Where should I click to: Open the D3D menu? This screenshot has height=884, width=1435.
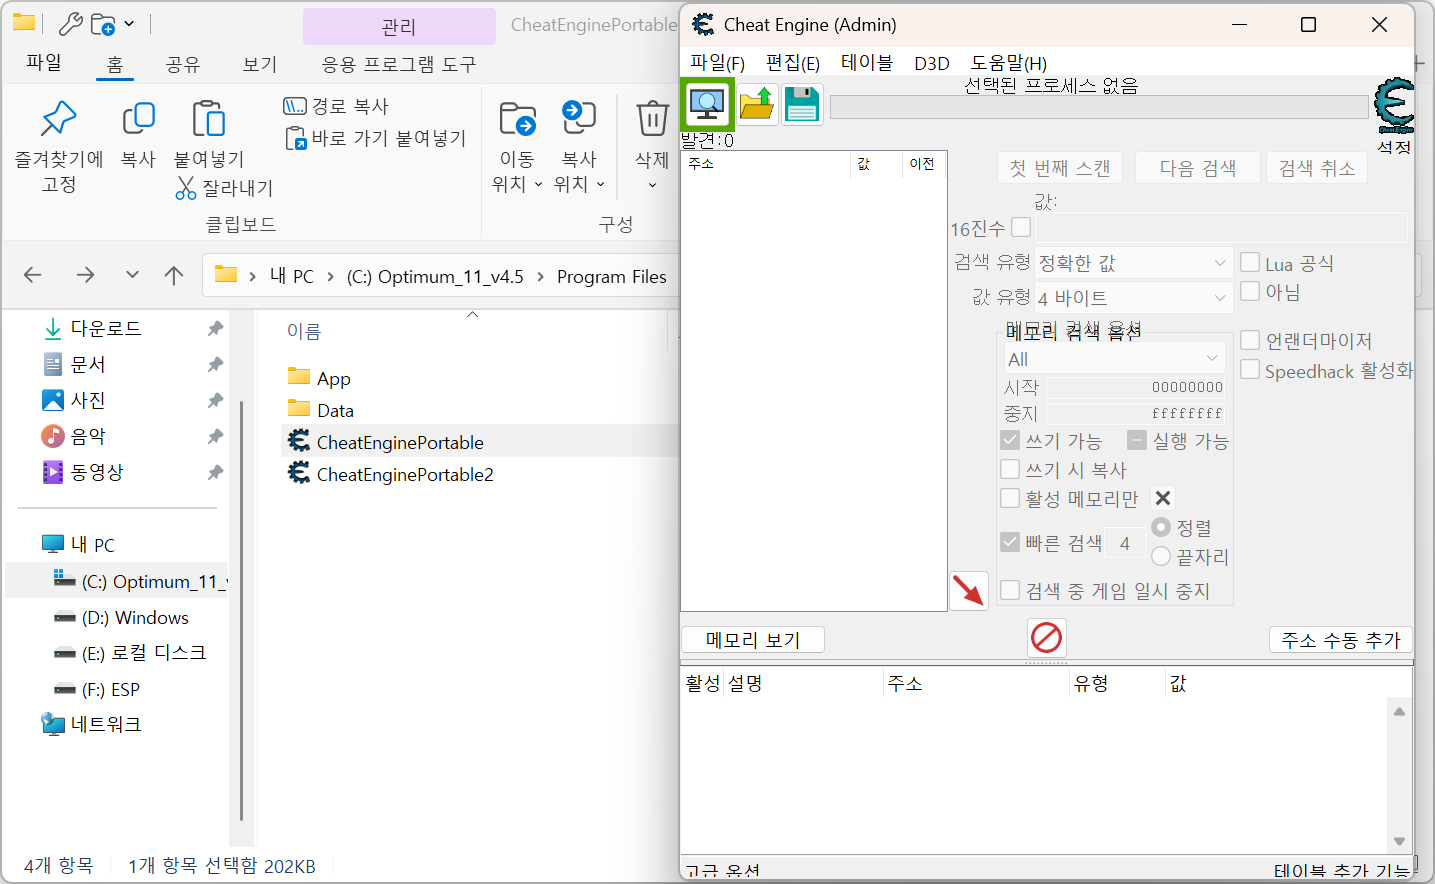(932, 63)
